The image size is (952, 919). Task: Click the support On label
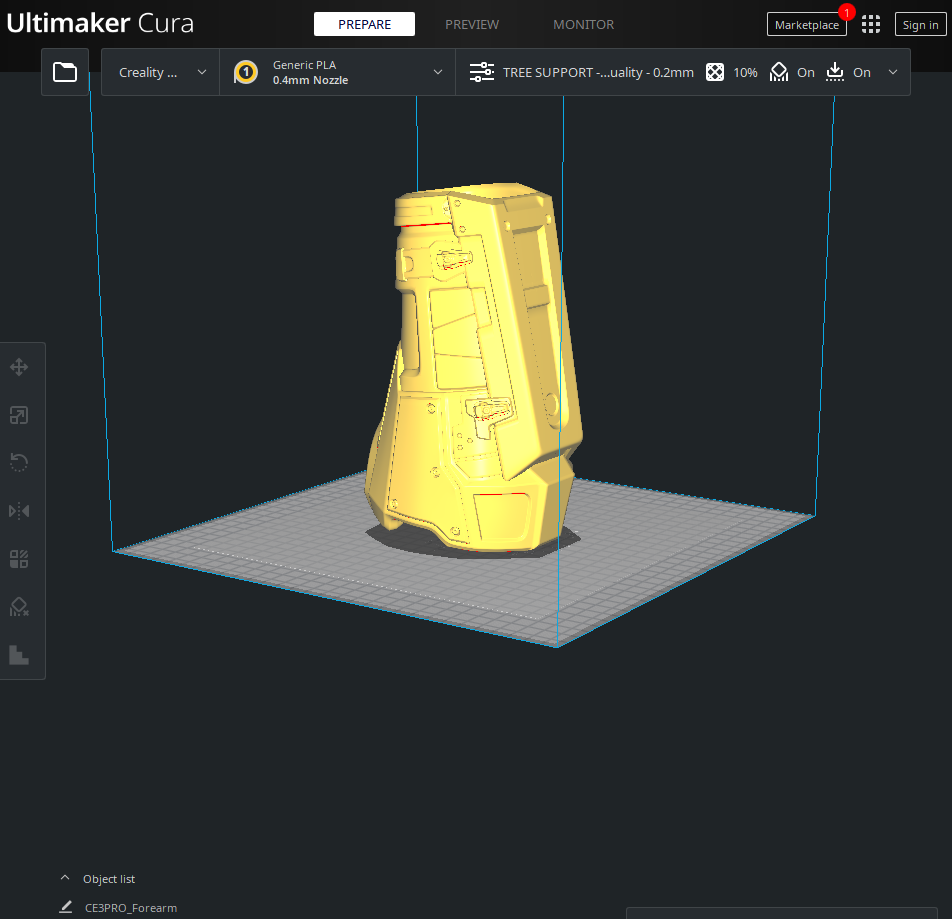pyautogui.click(x=806, y=72)
